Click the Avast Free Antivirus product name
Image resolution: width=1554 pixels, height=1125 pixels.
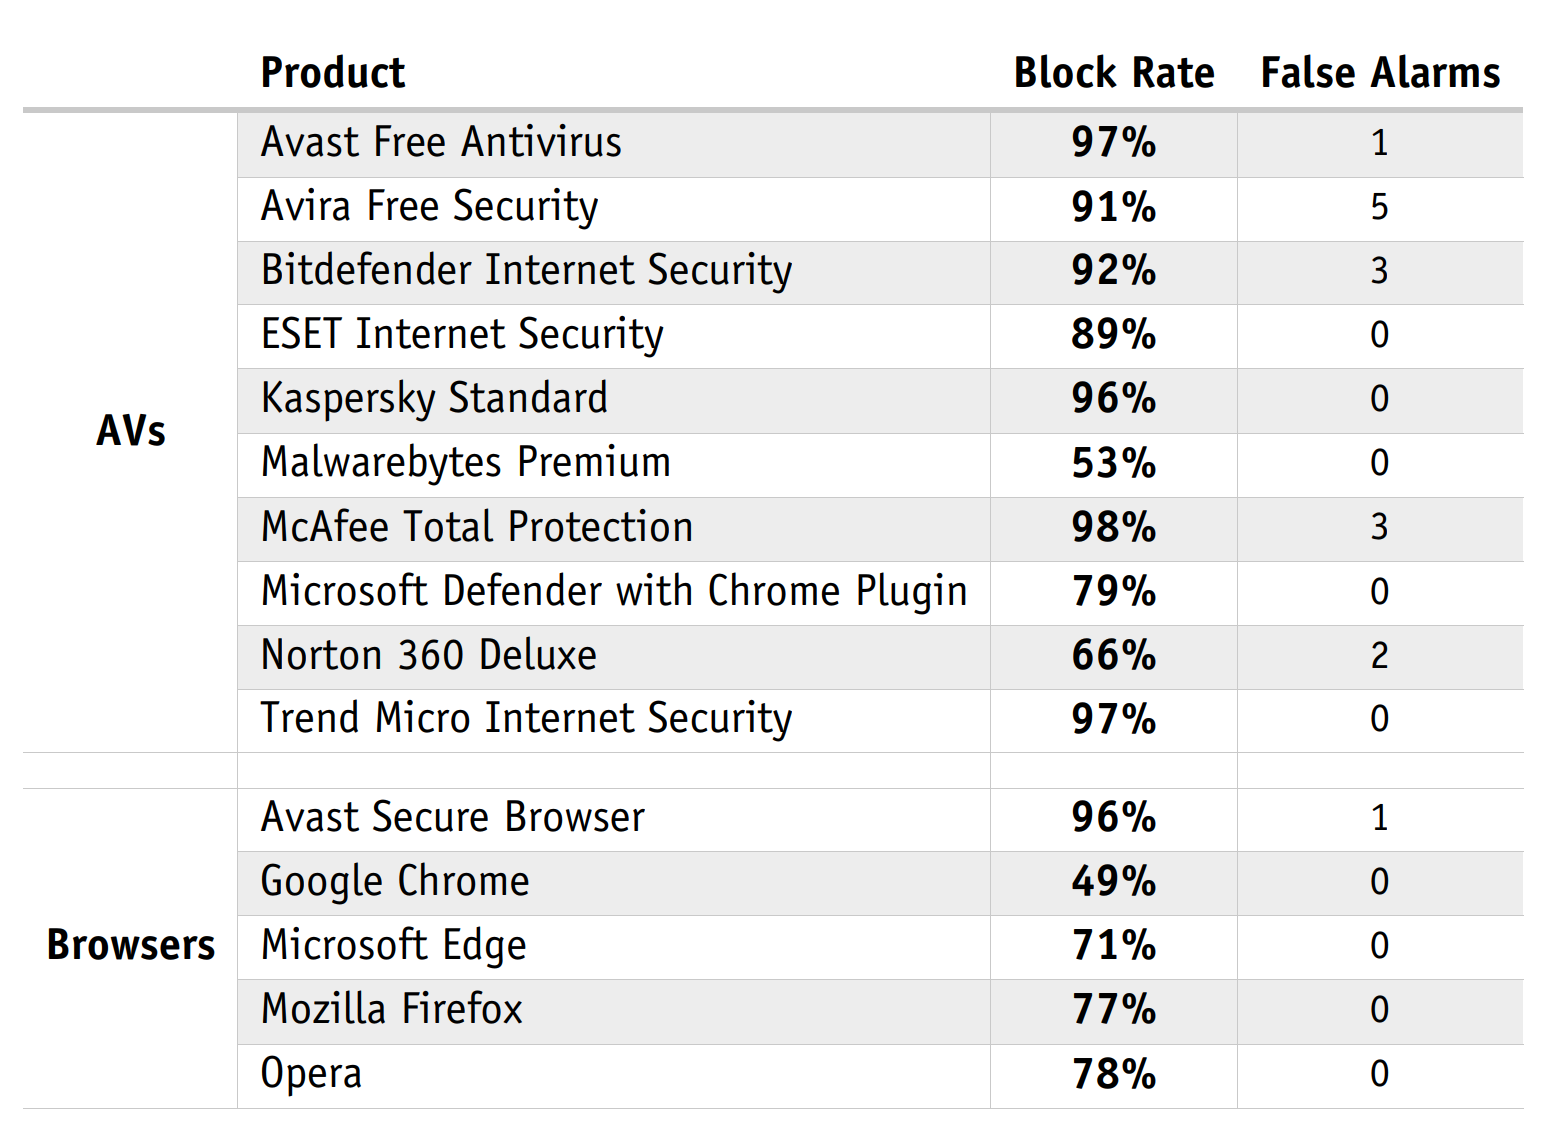pos(441,142)
